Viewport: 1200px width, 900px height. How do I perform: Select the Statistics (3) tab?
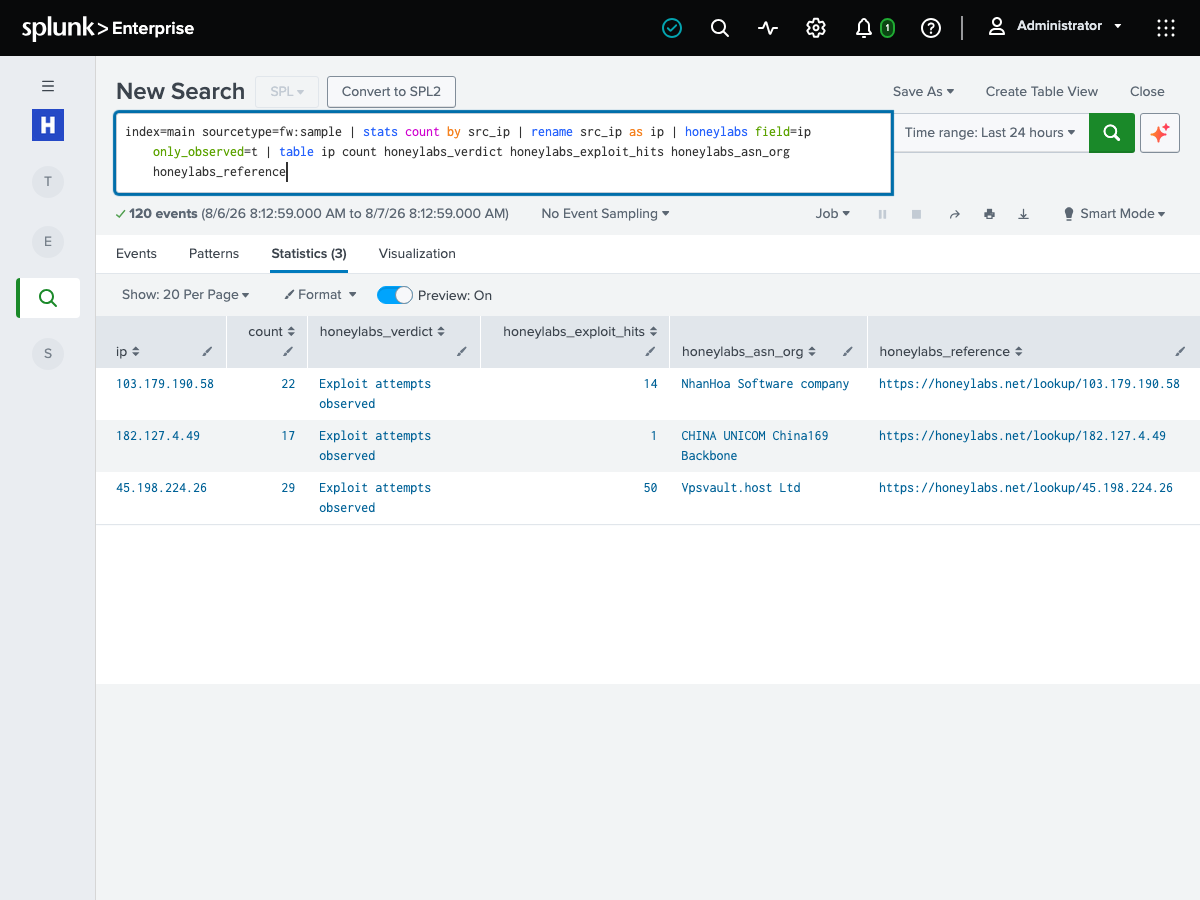coord(309,254)
